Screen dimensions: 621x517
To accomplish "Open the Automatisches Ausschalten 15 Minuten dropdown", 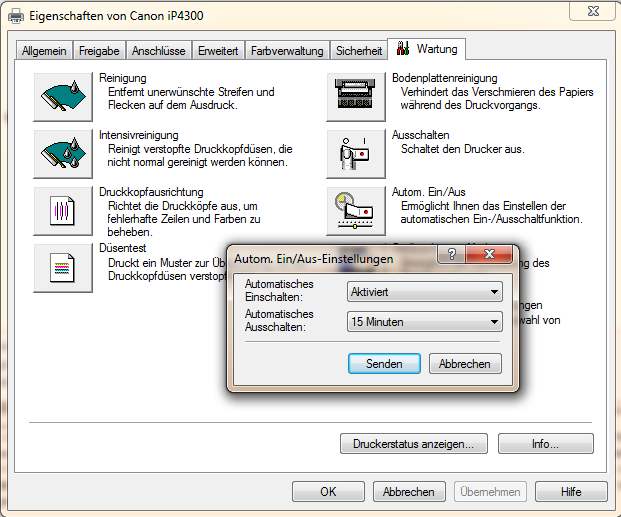I will click(425, 322).
